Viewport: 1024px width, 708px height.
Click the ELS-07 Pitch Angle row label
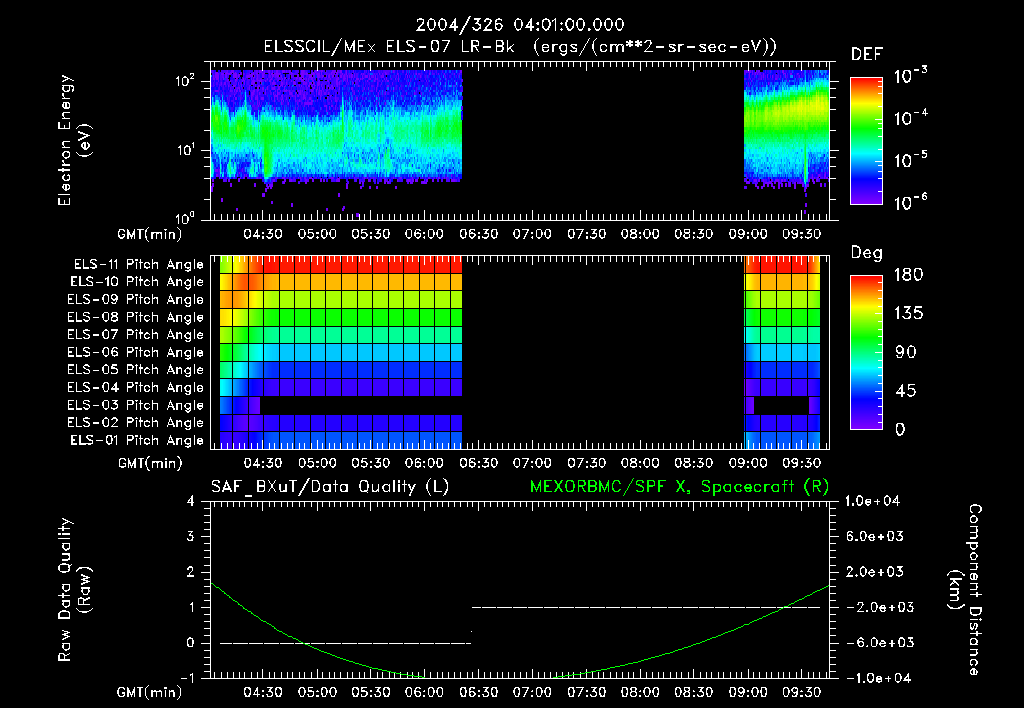pyautogui.click(x=136, y=334)
